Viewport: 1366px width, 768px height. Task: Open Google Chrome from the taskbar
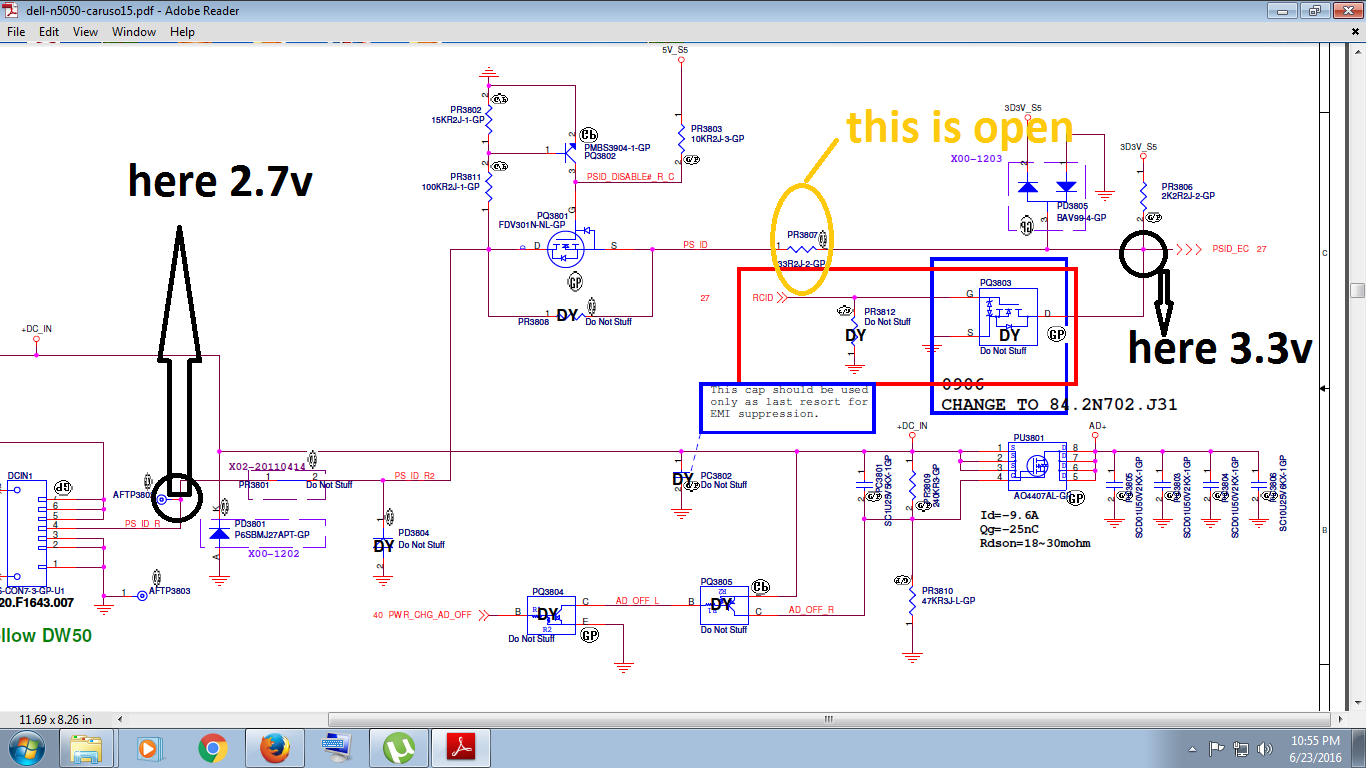point(211,748)
